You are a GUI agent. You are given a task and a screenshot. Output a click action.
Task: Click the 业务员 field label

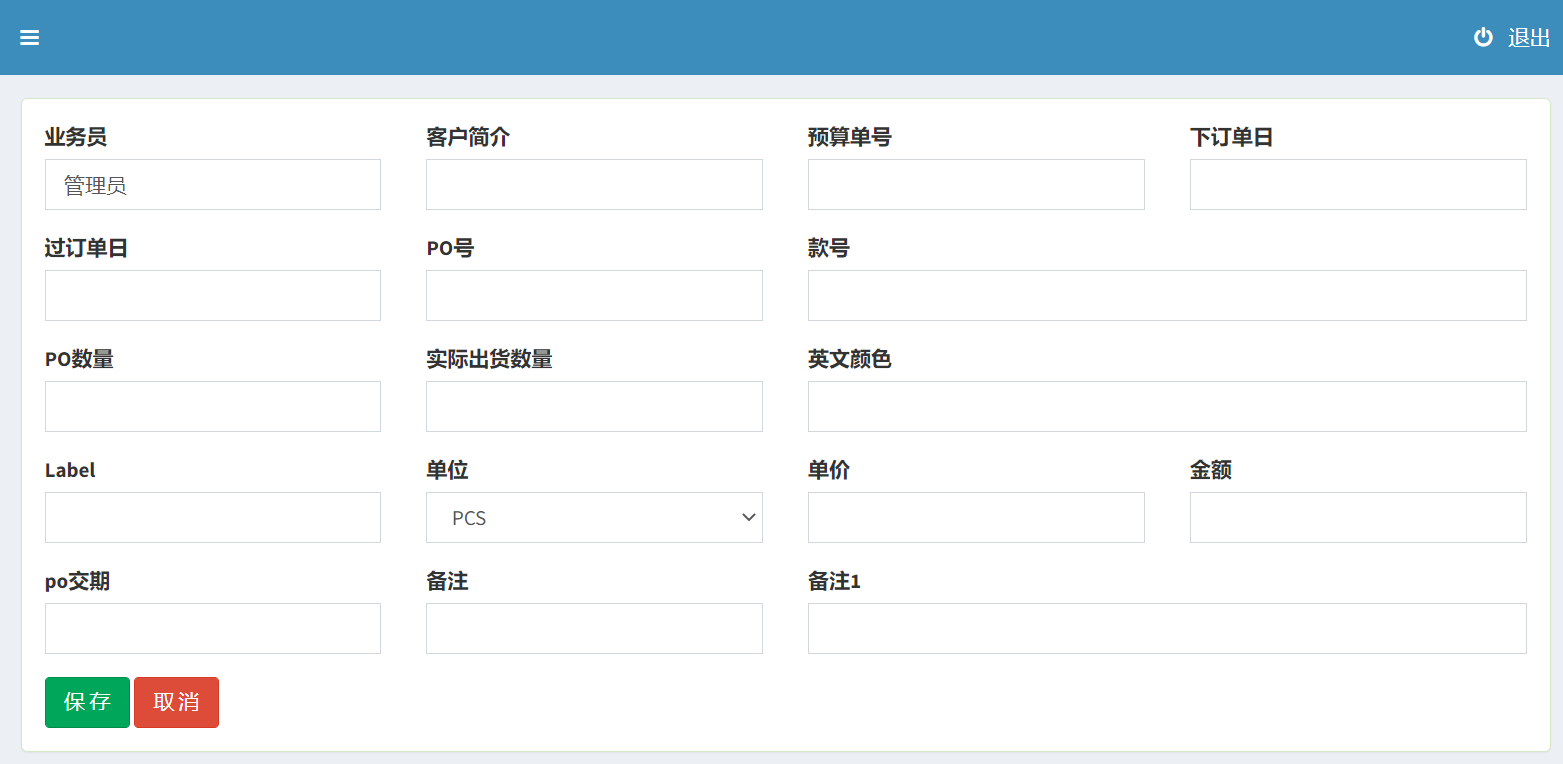[76, 138]
